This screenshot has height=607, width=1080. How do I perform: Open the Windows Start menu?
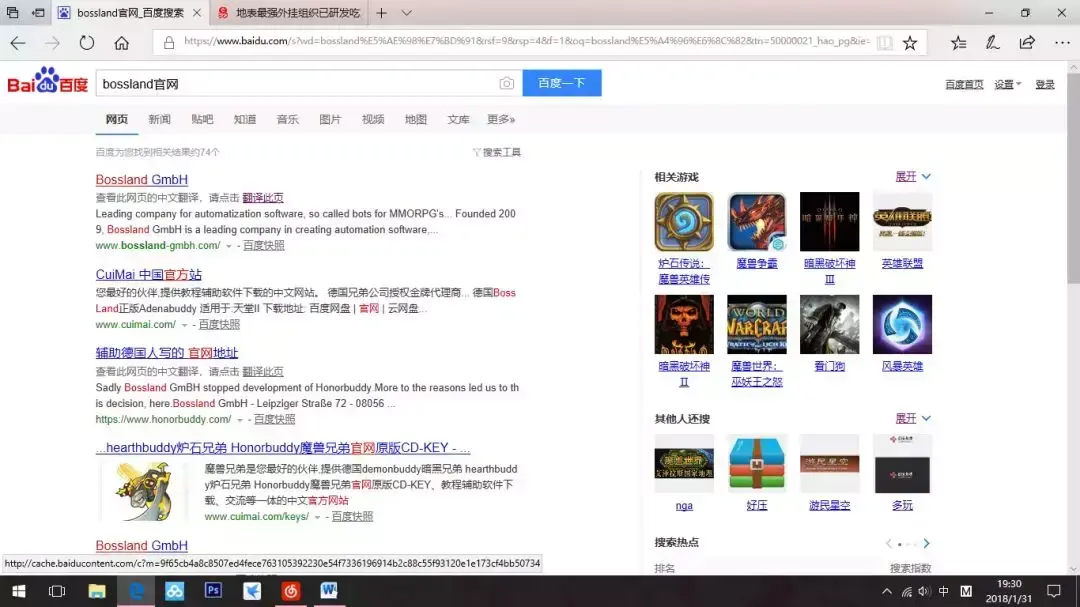tap(19, 591)
